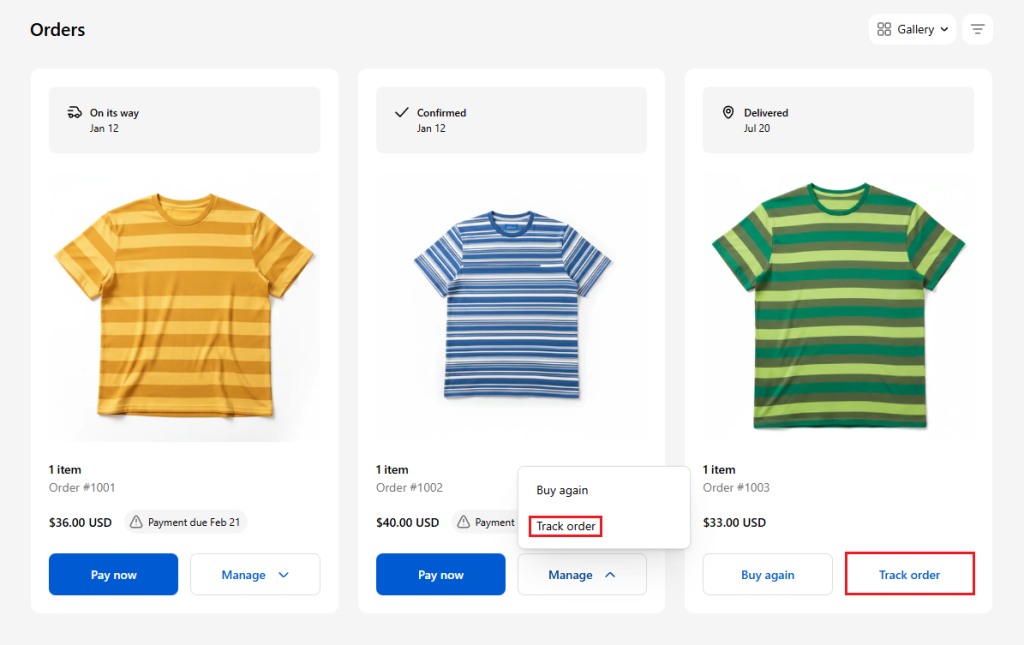This screenshot has width=1024, height=645.
Task: Click the warning icon beside $40.00 USD
Action: 462,521
